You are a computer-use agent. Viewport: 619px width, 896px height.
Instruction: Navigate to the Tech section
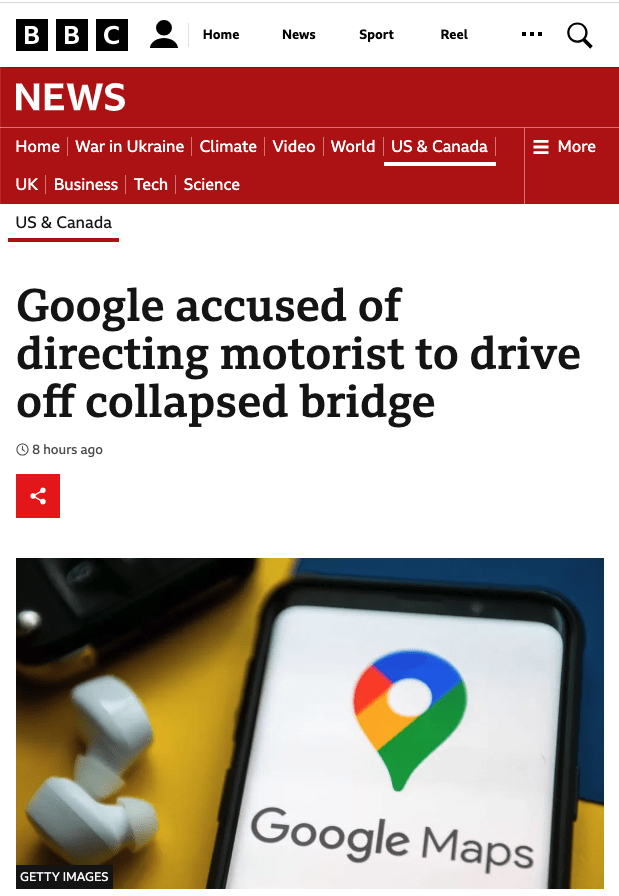coord(151,185)
